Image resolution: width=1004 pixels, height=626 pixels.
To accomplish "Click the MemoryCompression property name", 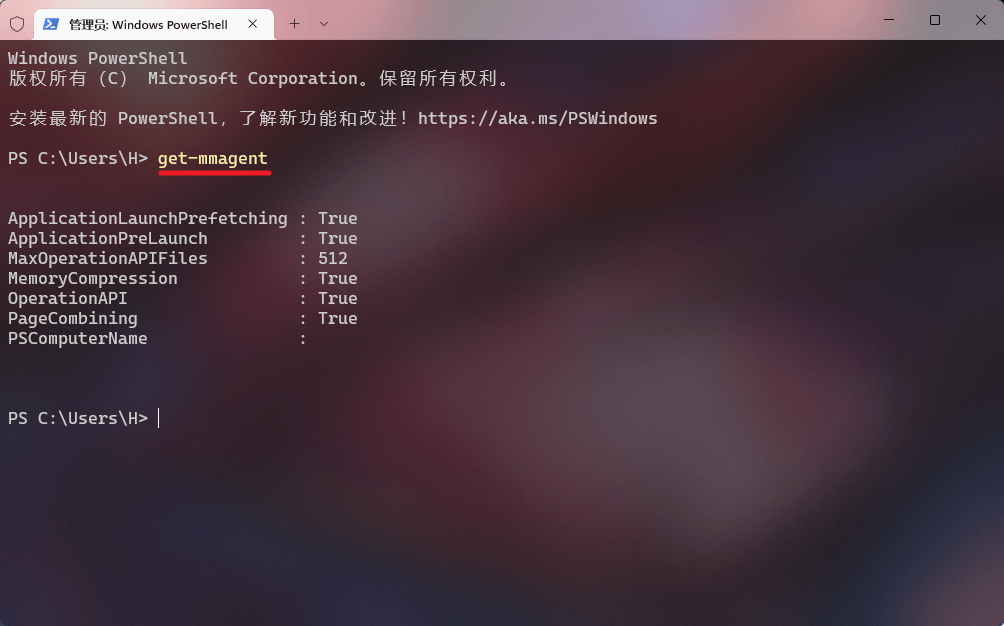I will [x=93, y=278].
